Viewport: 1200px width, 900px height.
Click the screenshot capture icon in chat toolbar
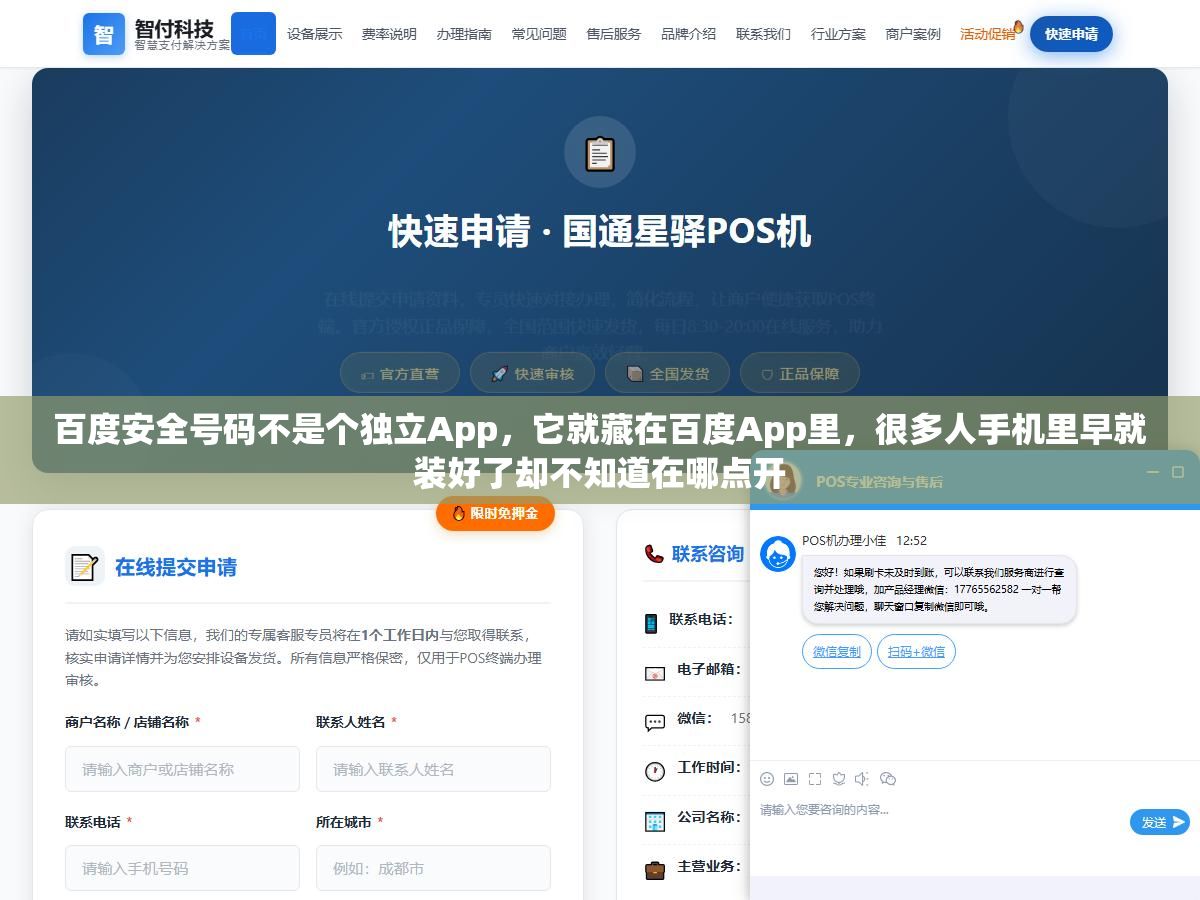click(815, 779)
